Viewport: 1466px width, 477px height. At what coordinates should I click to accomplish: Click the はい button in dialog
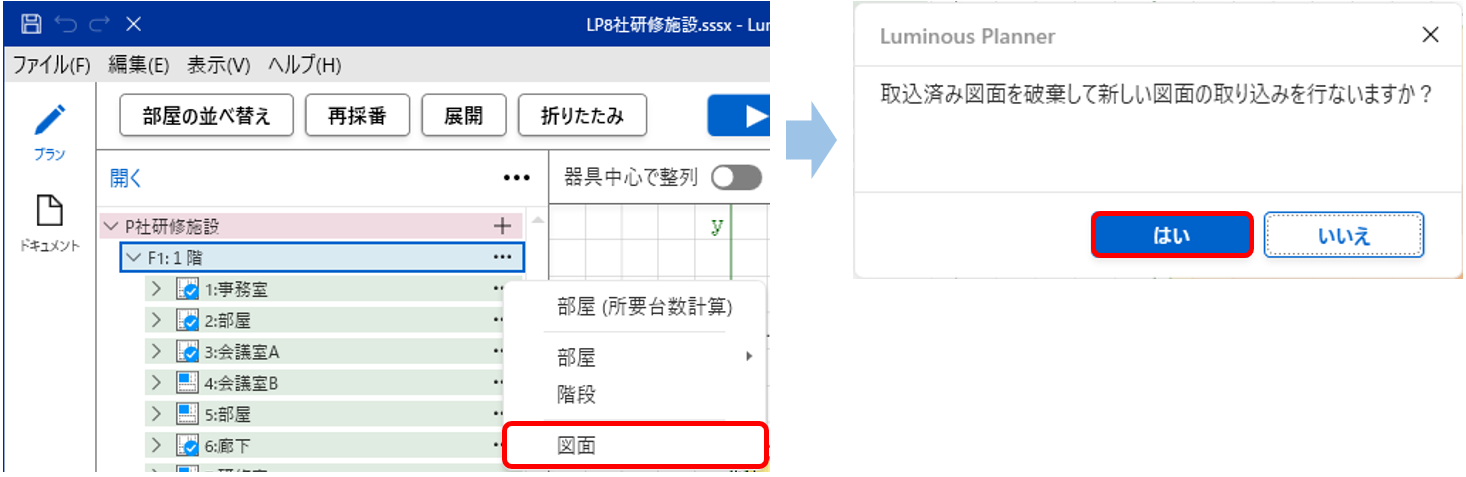click(1171, 235)
